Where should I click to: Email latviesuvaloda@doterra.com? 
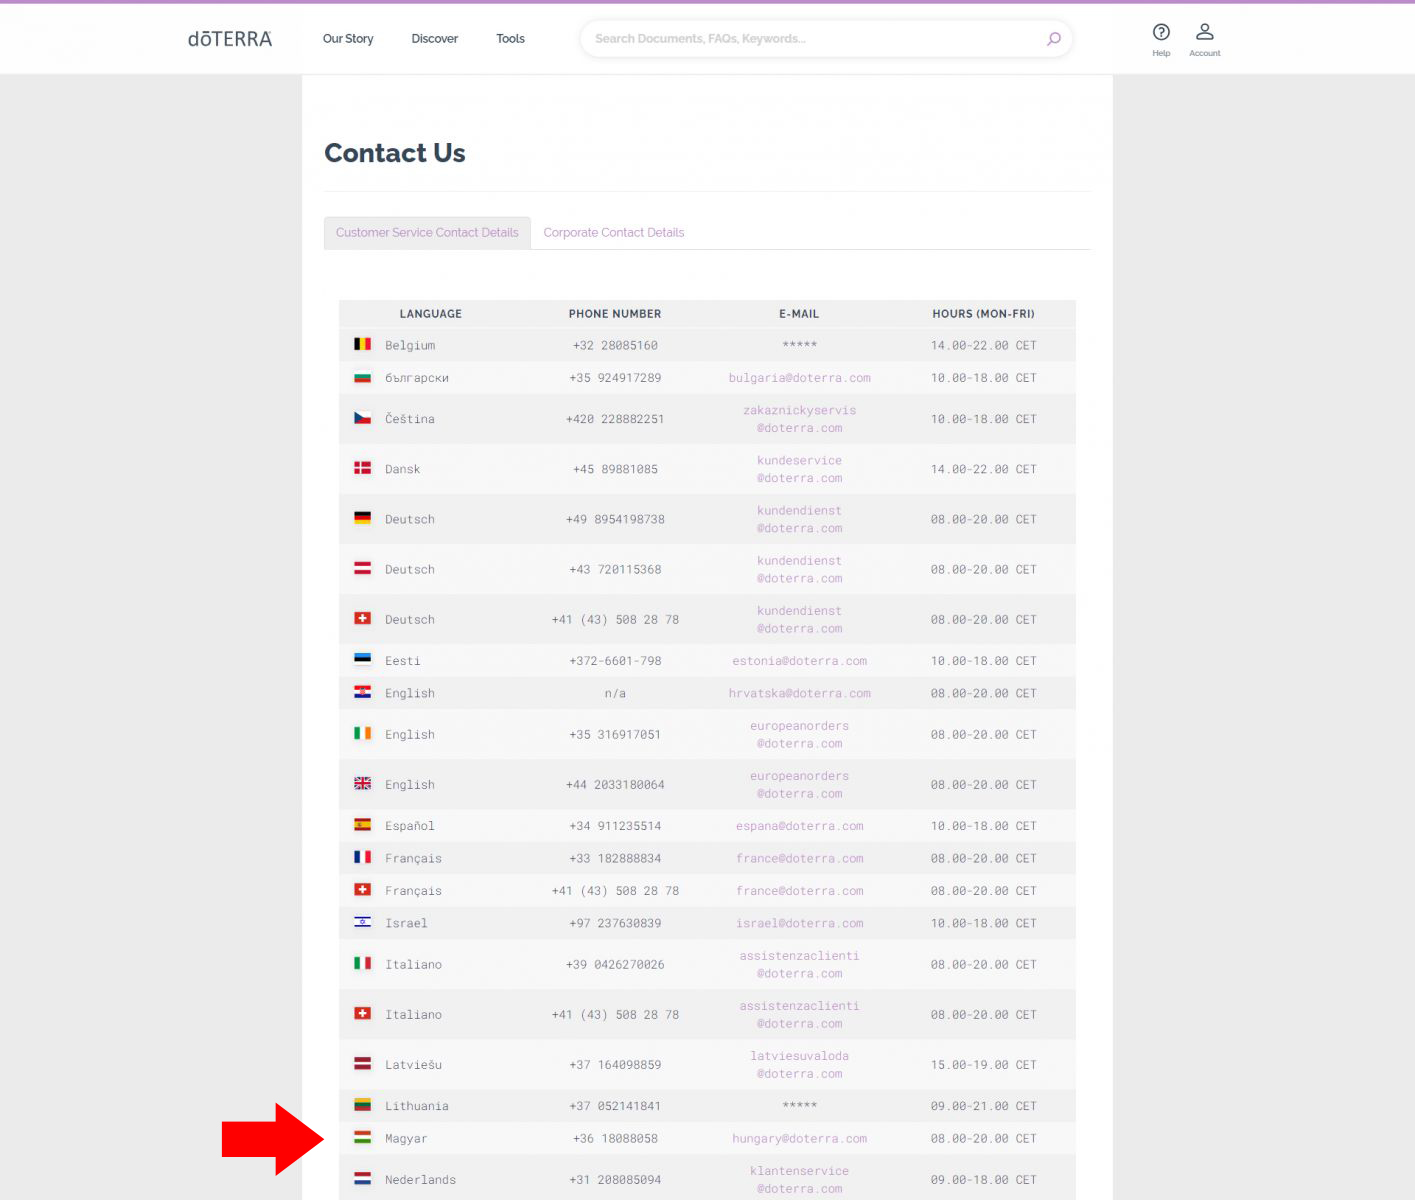point(800,1065)
